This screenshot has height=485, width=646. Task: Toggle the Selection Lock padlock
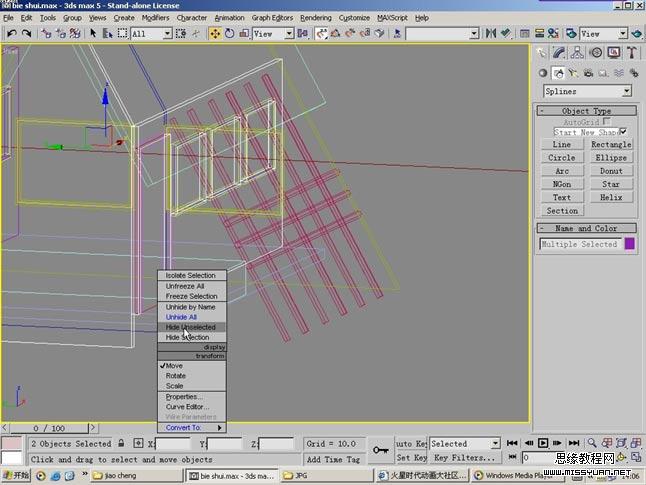(121, 443)
